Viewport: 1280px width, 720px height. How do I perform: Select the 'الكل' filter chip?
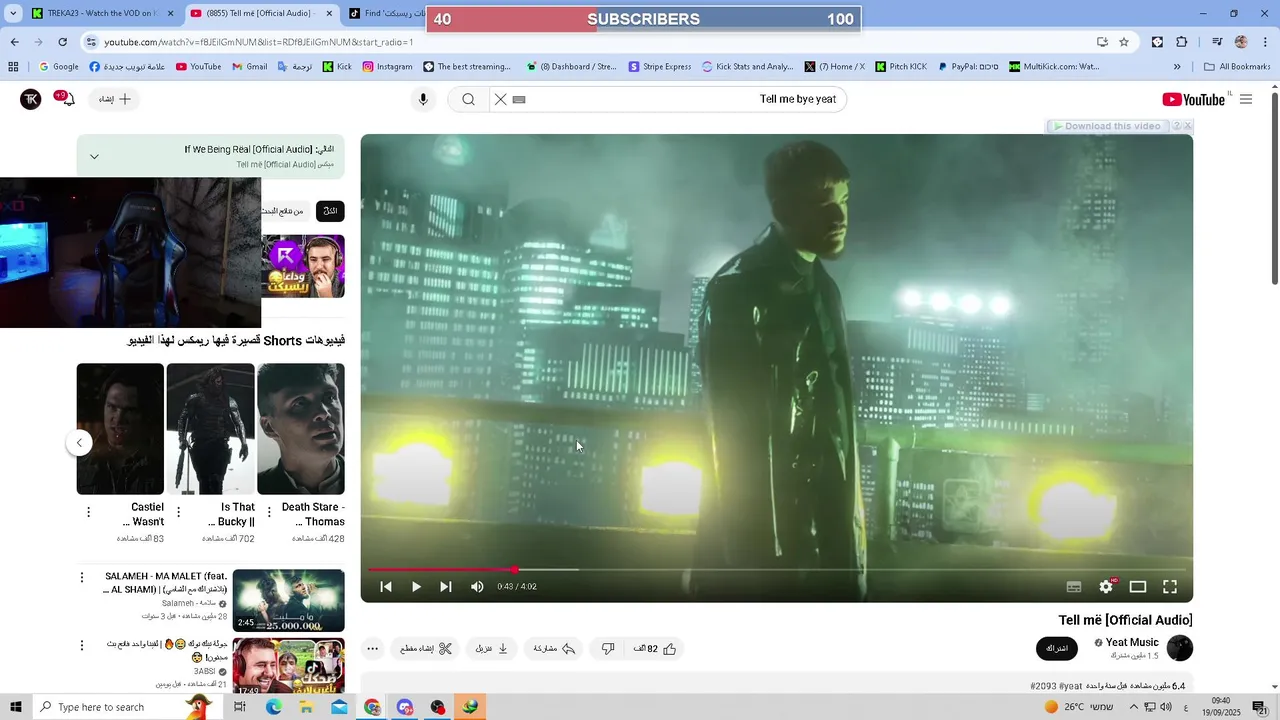click(330, 211)
